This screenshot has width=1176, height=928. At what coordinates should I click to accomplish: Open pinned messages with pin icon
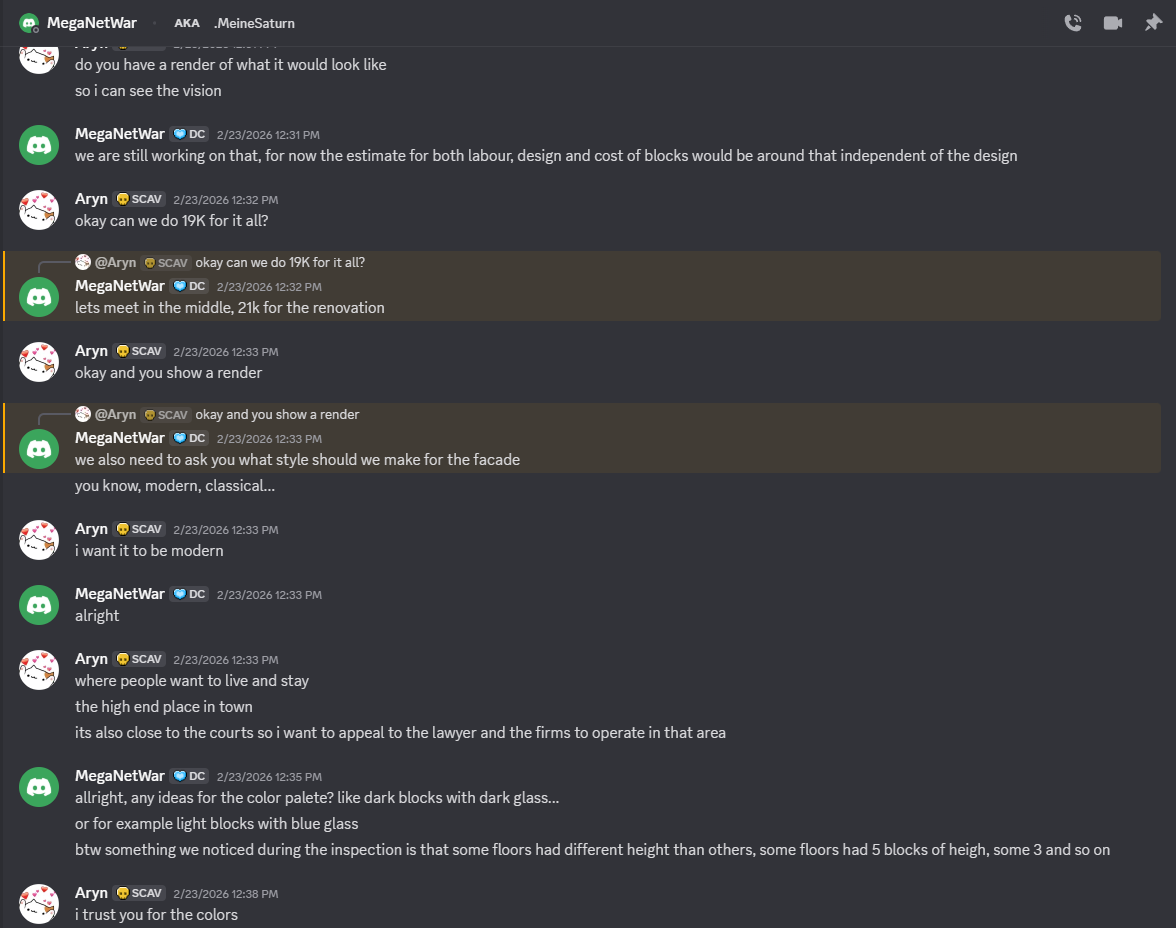1153,23
